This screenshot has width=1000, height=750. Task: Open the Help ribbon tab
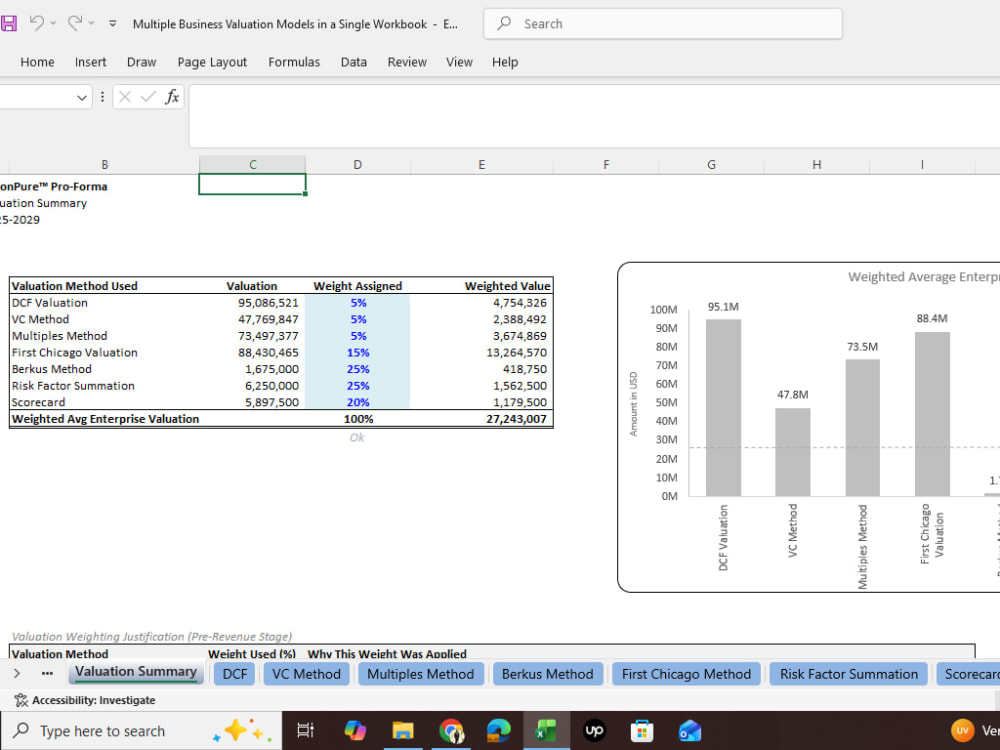504,62
